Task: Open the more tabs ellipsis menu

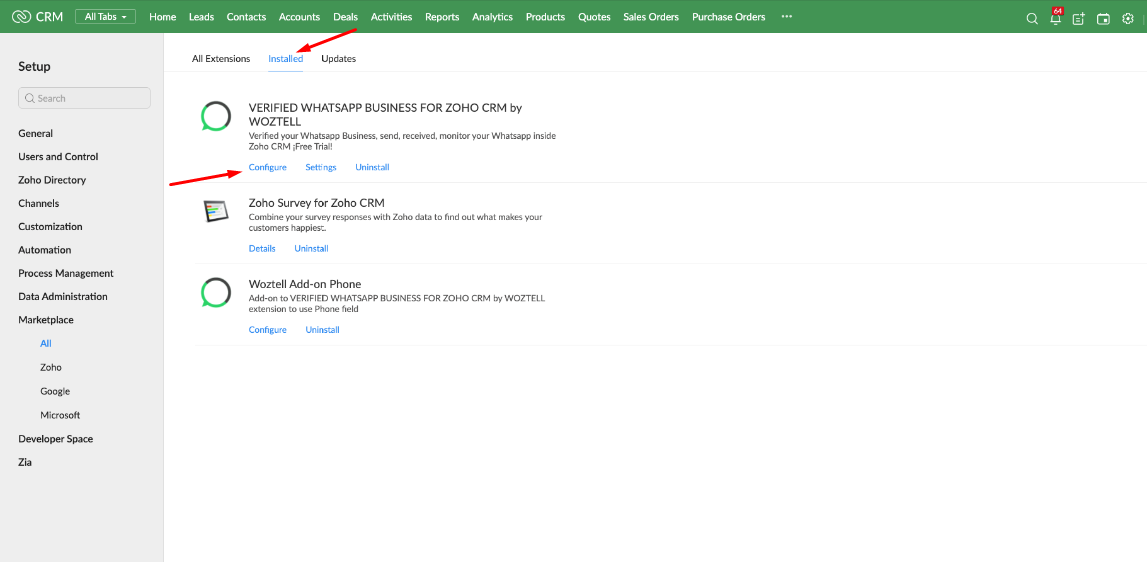Action: pyautogui.click(x=787, y=17)
